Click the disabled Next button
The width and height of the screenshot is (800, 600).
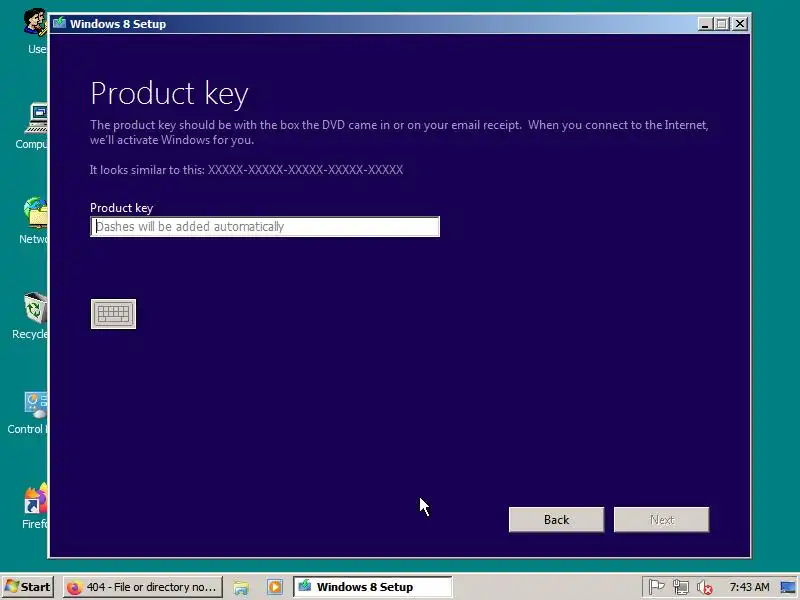[x=661, y=519]
